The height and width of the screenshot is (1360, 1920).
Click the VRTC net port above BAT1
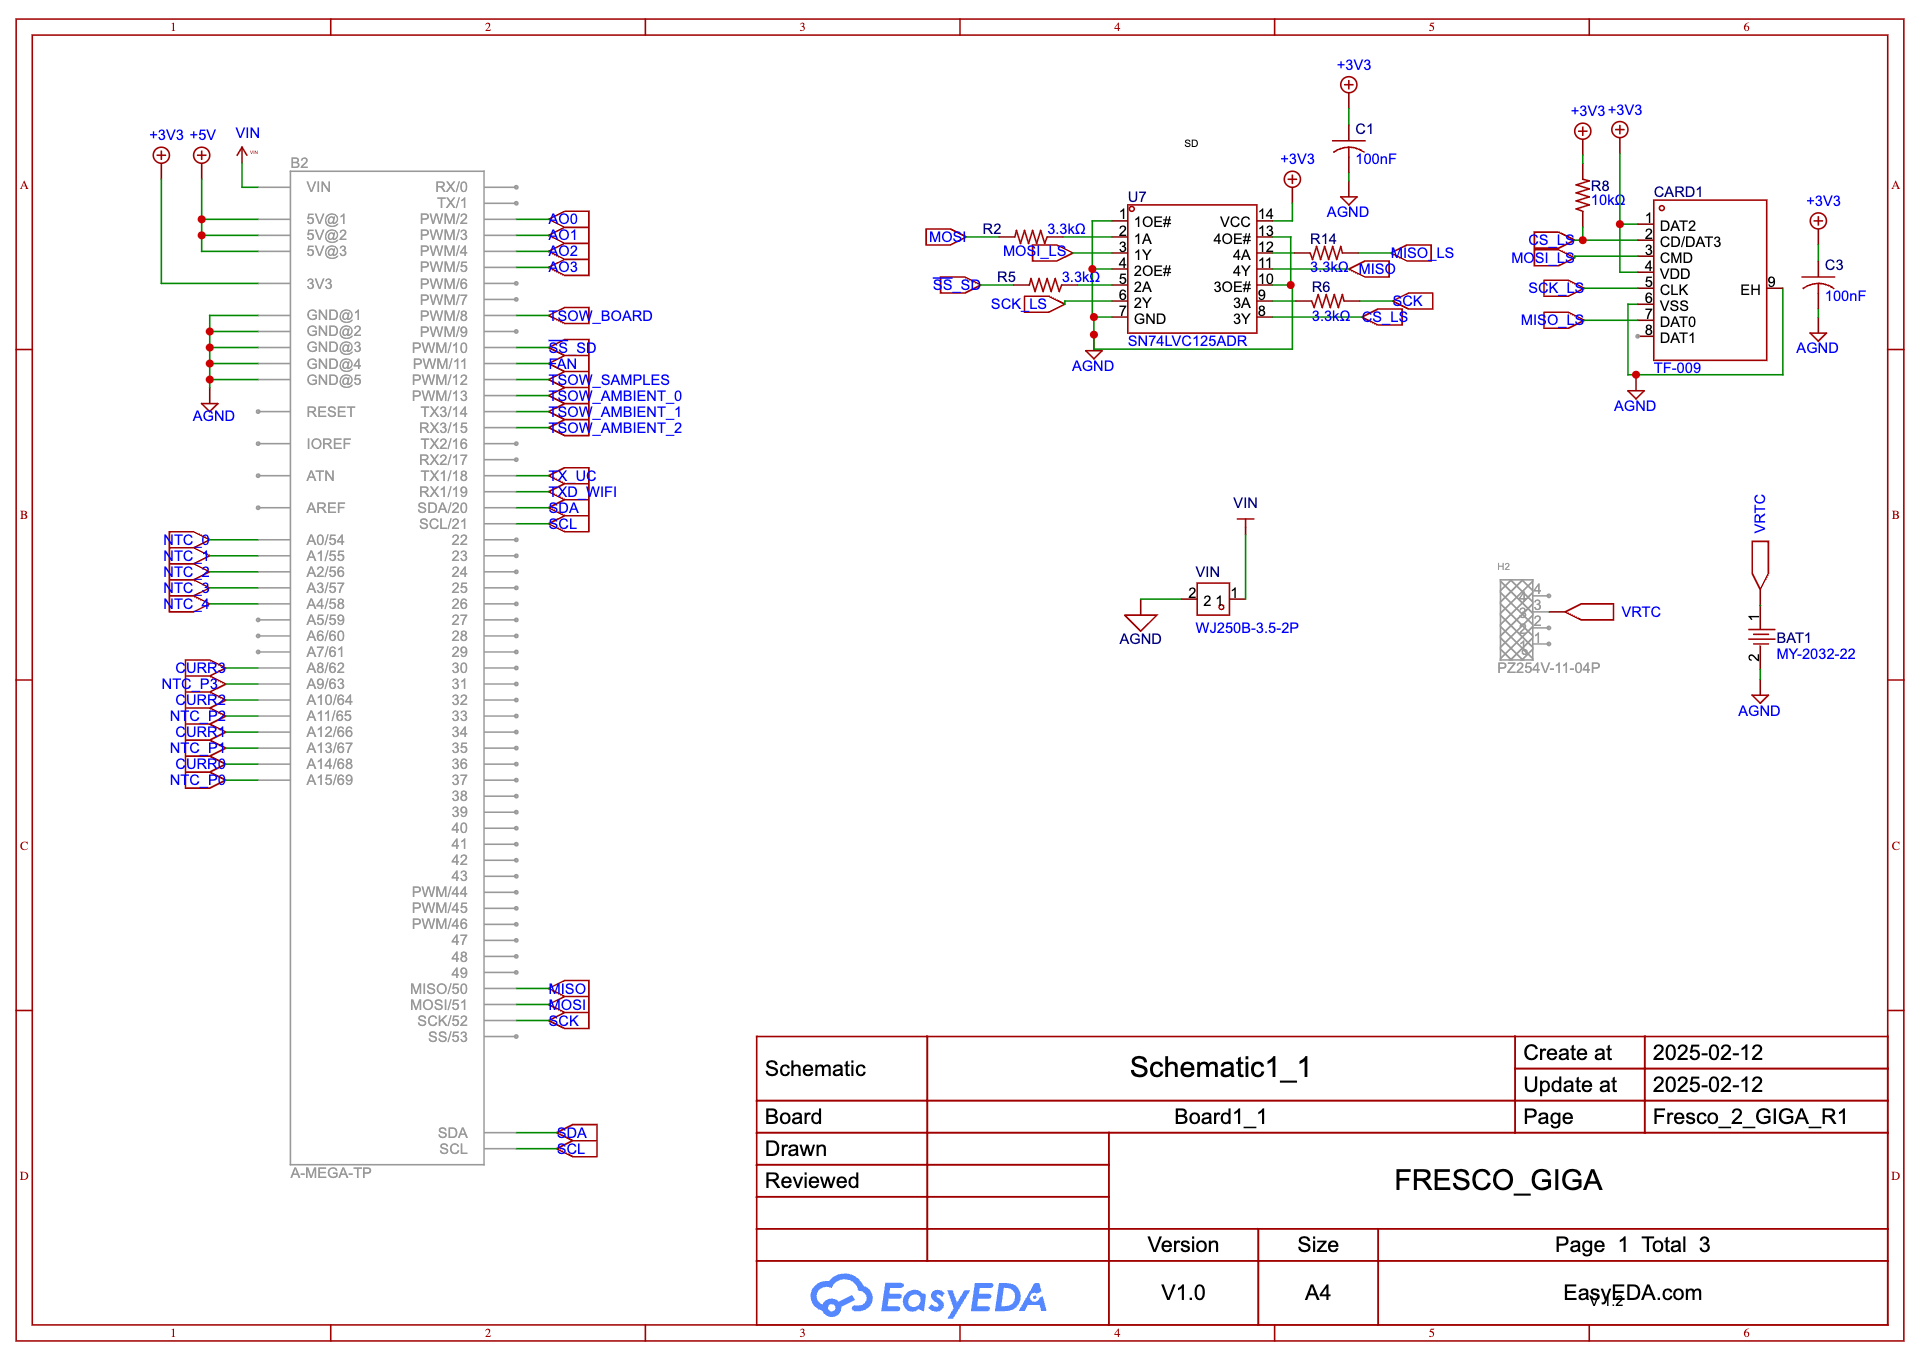(x=1760, y=565)
